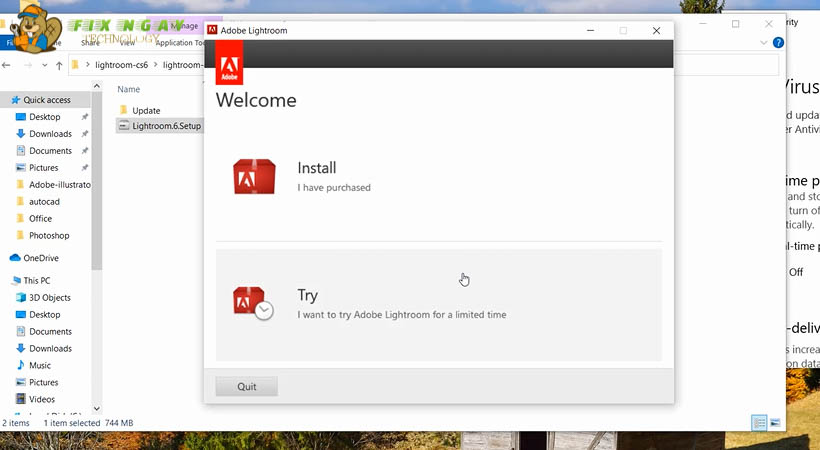The image size is (820, 450).
Task: Expand the ribbon using the chevron
Action: point(764,43)
